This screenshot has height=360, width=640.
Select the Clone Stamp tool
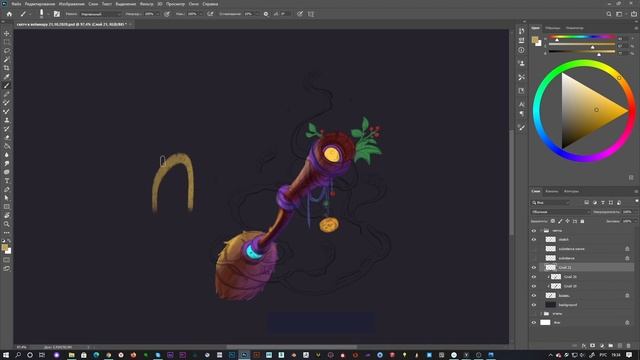pyautogui.click(x=7, y=120)
